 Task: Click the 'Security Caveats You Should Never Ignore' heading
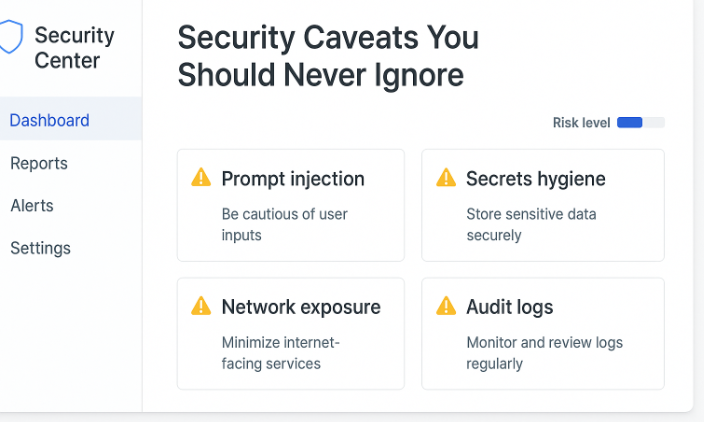[x=328, y=56]
